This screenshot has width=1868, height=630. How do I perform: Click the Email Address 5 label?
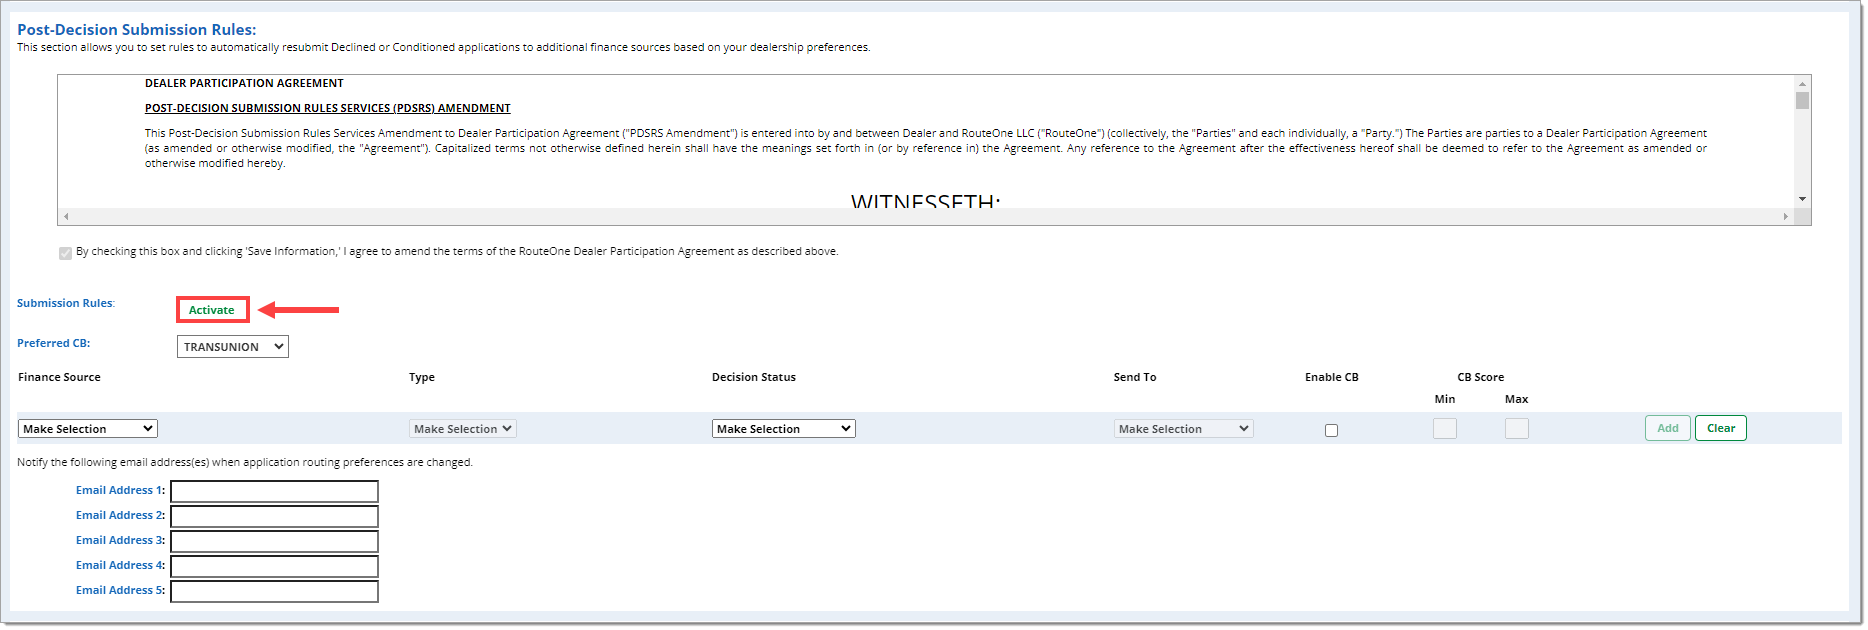click(120, 590)
